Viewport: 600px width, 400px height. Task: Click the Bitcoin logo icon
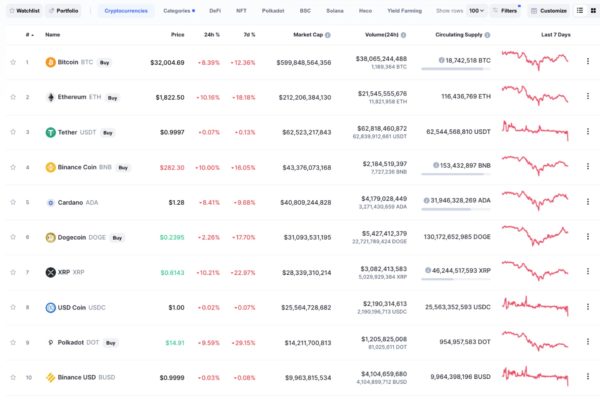pos(51,62)
